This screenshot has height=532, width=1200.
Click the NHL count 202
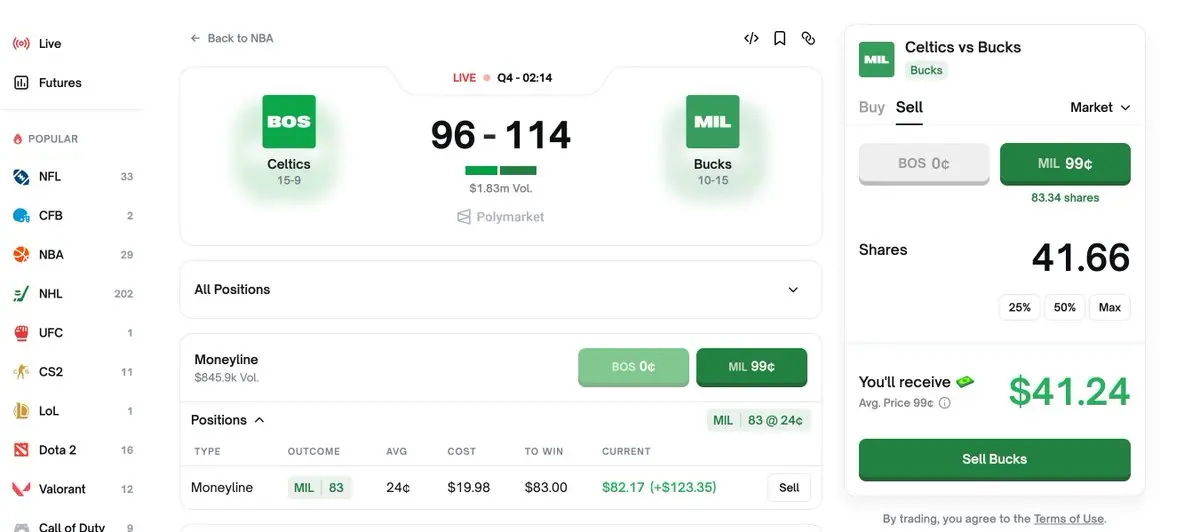click(124, 294)
